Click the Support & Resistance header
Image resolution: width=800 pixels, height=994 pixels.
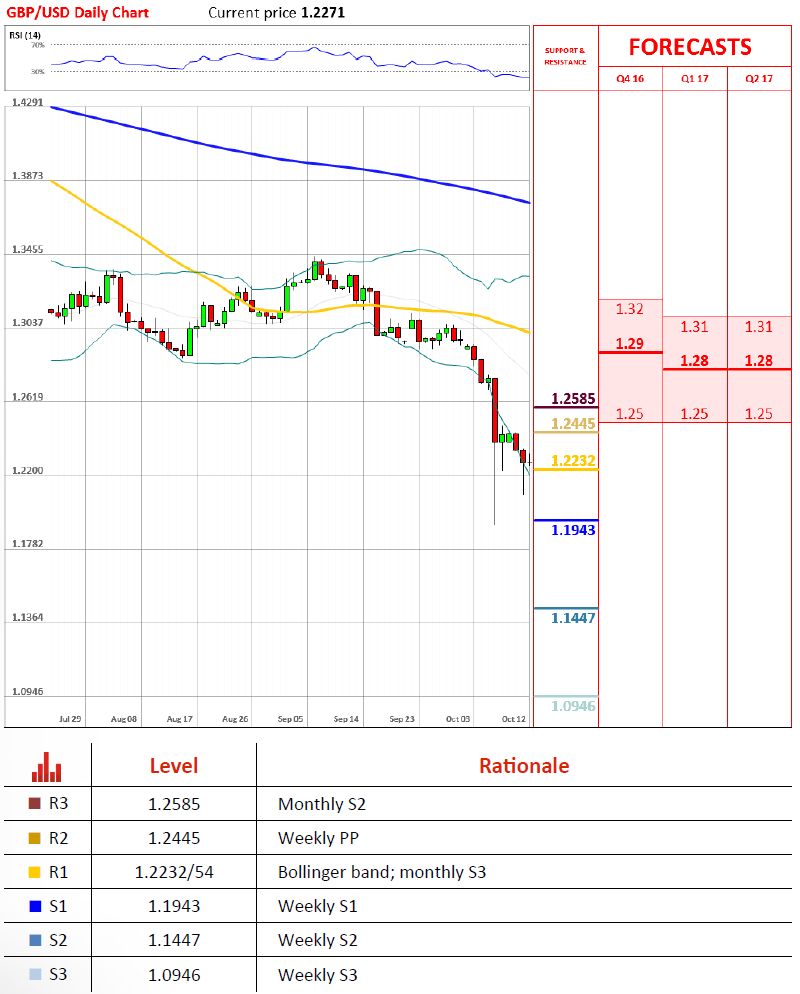coord(565,56)
